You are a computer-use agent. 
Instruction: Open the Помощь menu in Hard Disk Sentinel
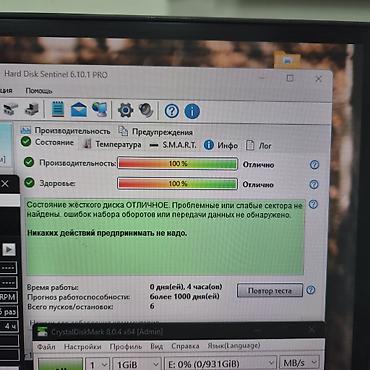tap(39, 91)
